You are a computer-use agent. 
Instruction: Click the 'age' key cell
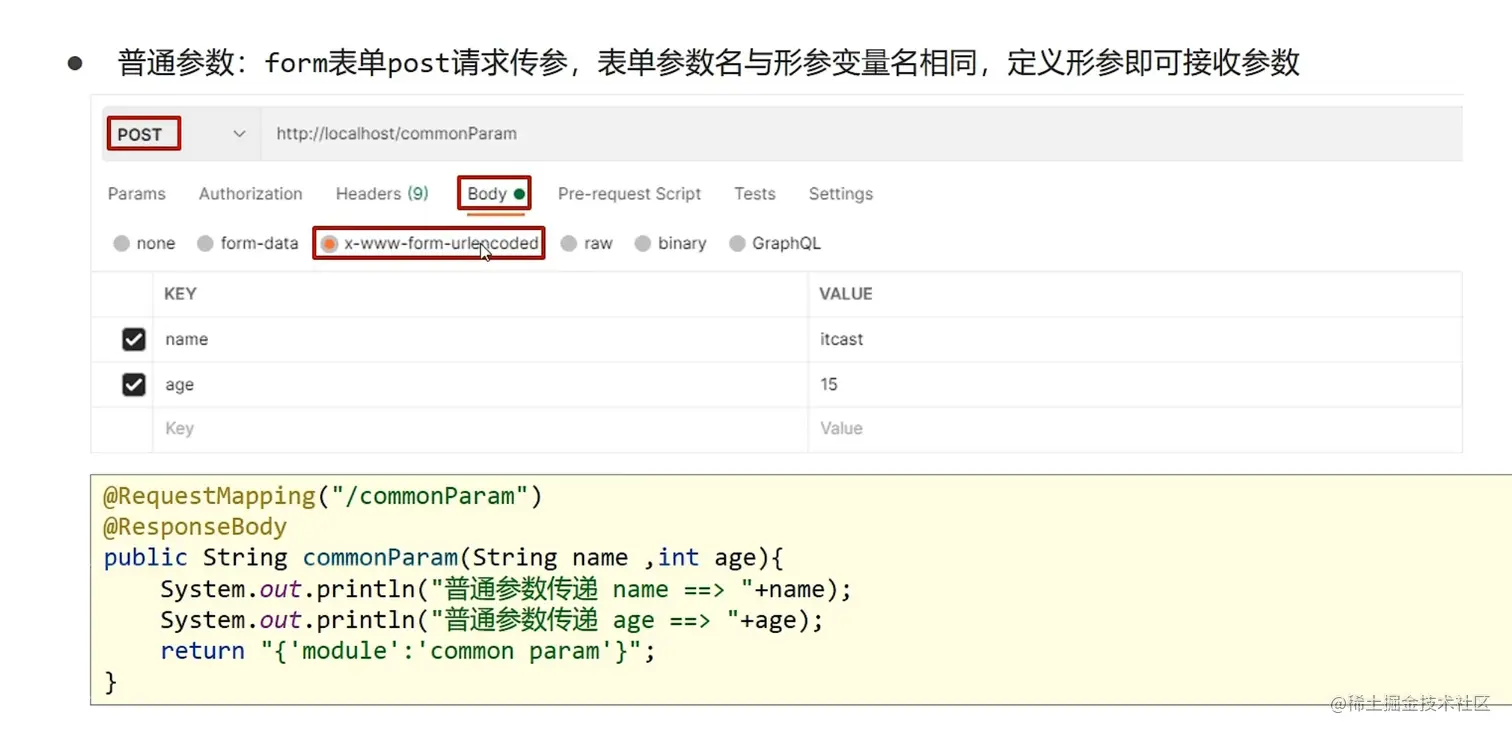point(480,385)
